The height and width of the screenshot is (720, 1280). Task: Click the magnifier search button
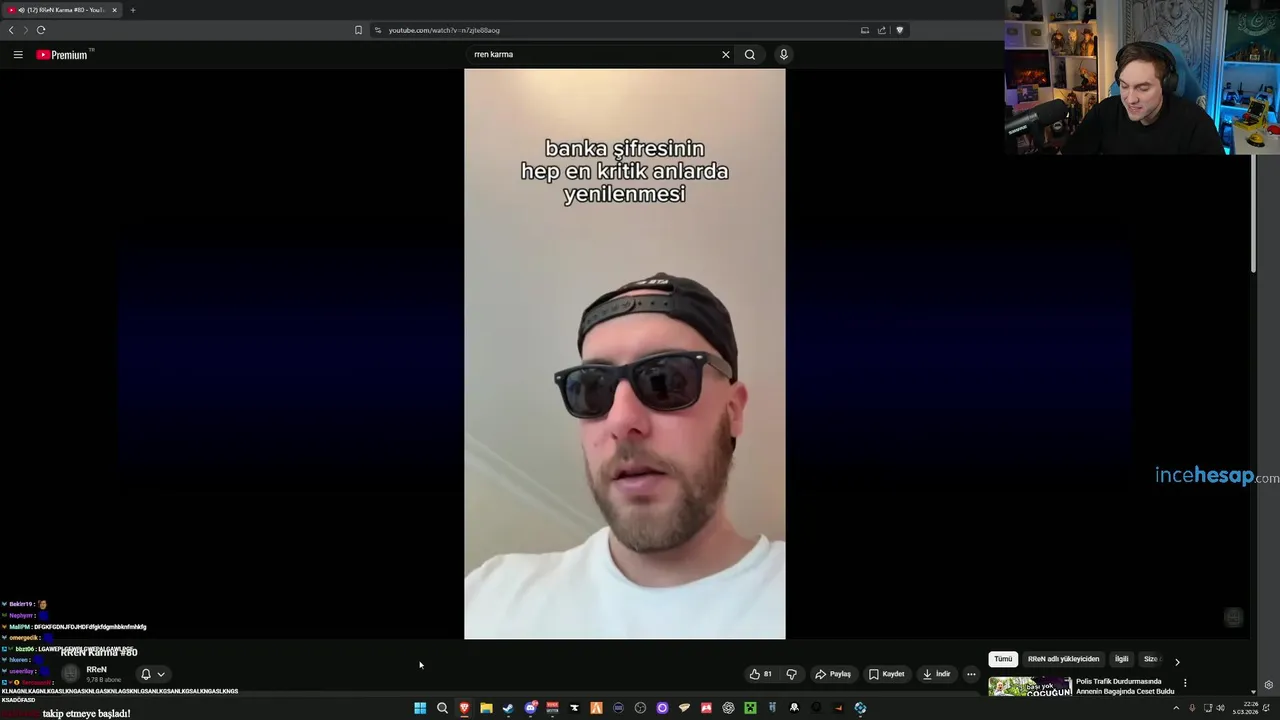pos(750,55)
